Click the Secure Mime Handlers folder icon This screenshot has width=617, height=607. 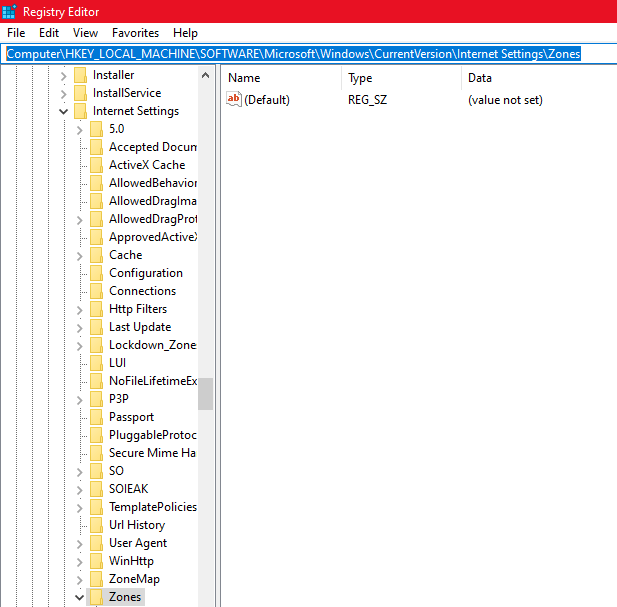[96, 453]
